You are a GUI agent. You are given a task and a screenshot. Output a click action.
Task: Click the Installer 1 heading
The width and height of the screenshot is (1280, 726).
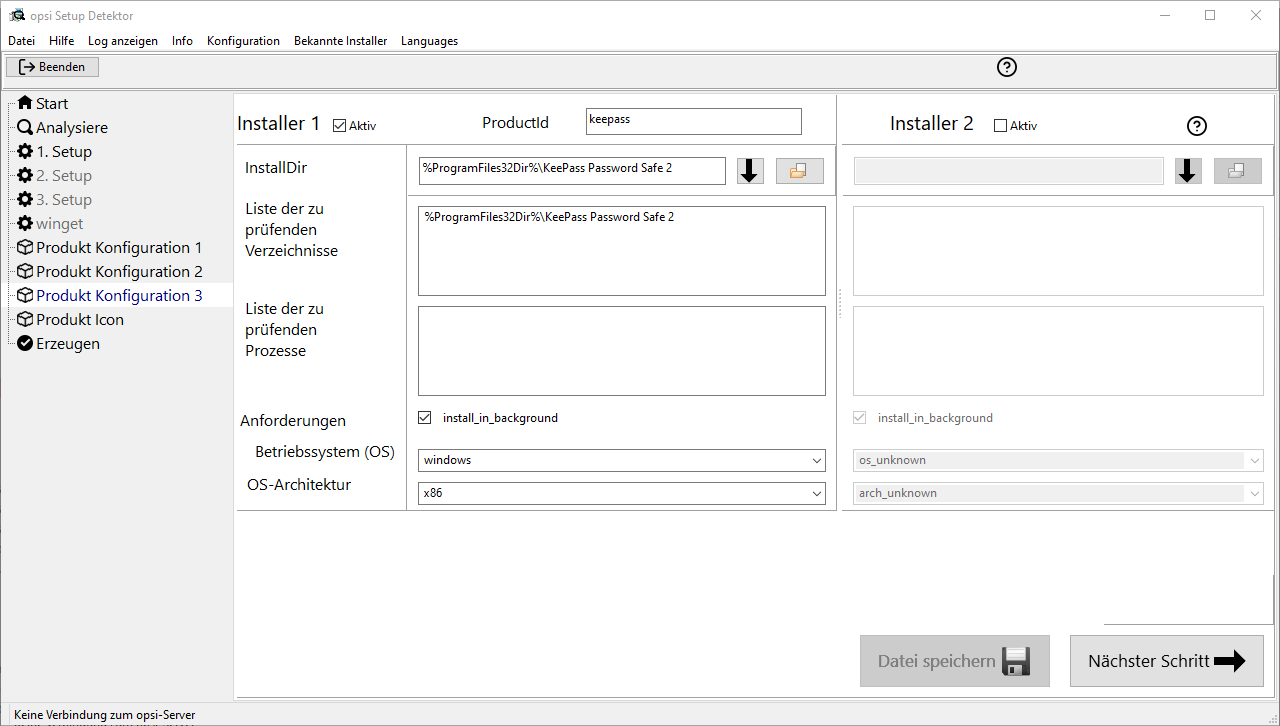click(279, 124)
